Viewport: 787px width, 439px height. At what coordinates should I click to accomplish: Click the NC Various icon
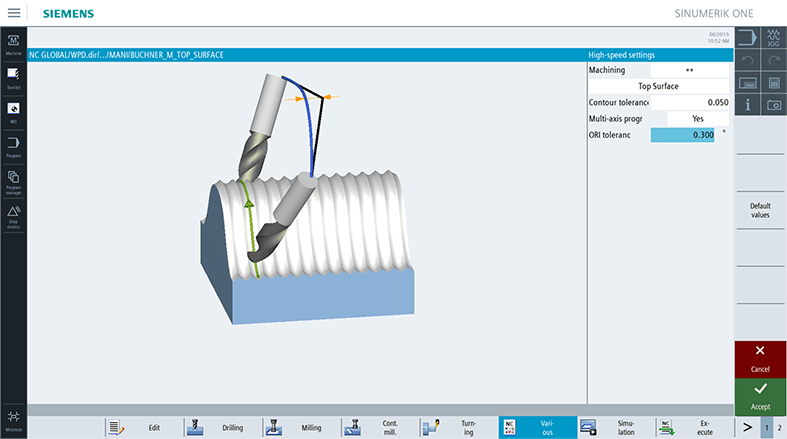pyautogui.click(x=509, y=427)
